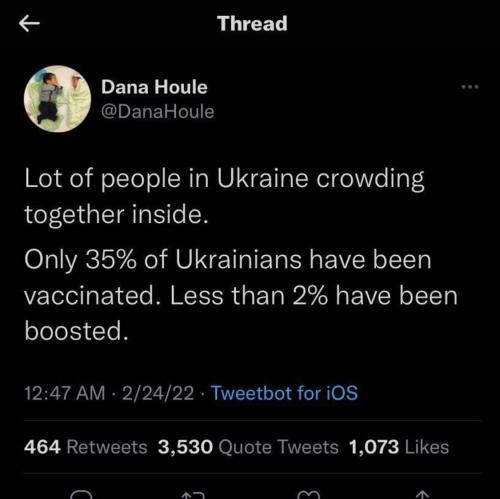This screenshot has height=499, width=500.
Task: View the 464 Retweets list
Action: (86, 447)
